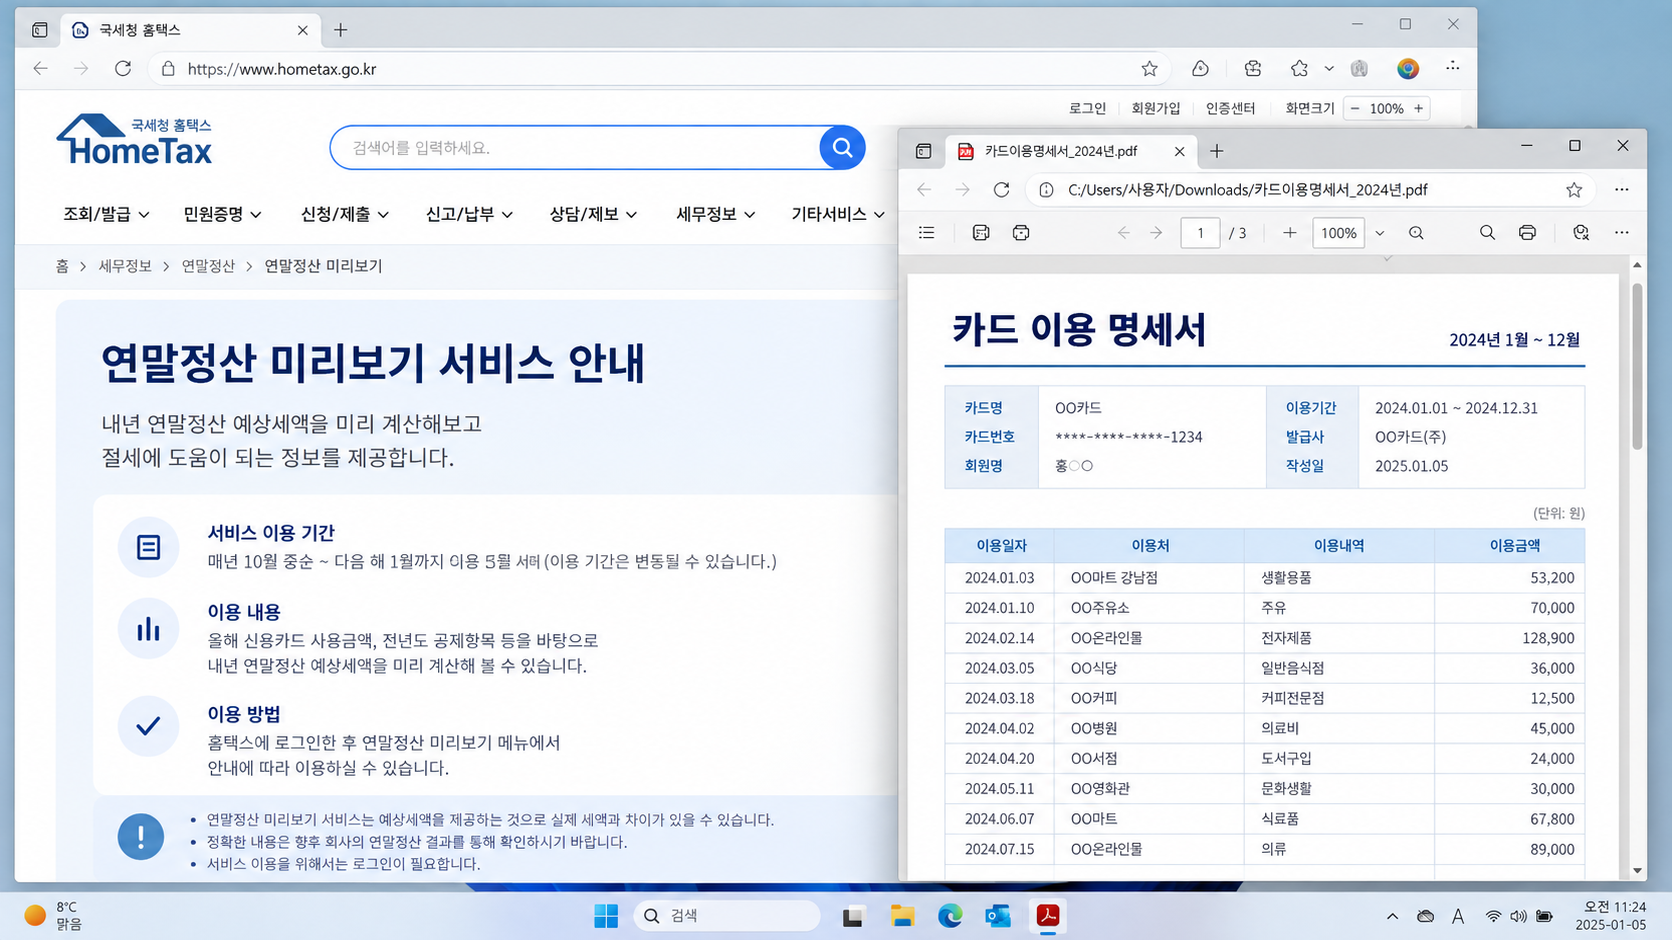Image resolution: width=1672 pixels, height=940 pixels.
Task: Increase the HomeTax screen size with plus
Action: tap(1418, 108)
